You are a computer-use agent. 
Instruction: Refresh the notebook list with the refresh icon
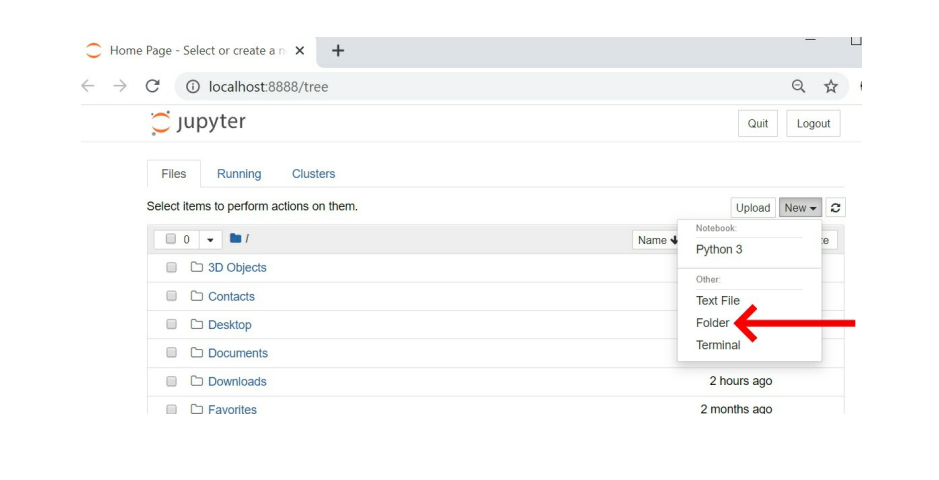(x=835, y=208)
